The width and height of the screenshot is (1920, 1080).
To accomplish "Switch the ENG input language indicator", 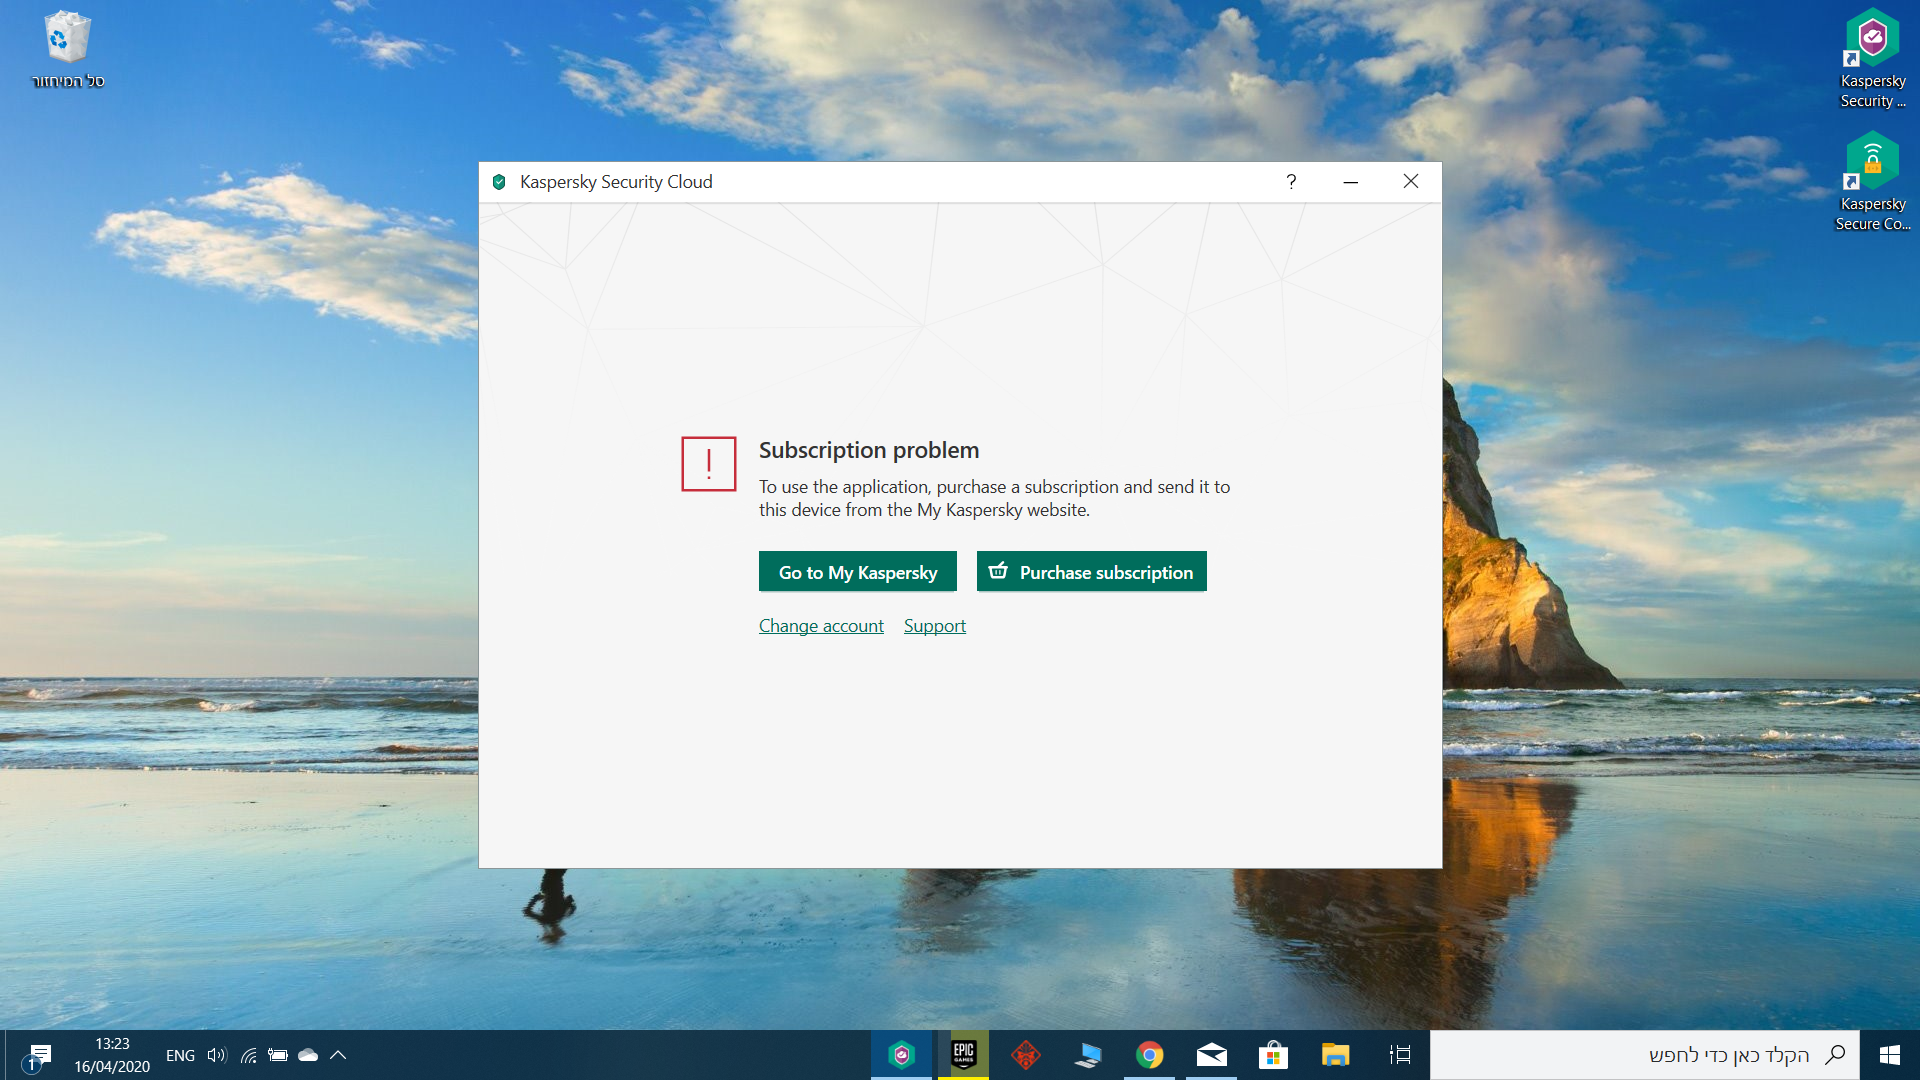I will [180, 1056].
